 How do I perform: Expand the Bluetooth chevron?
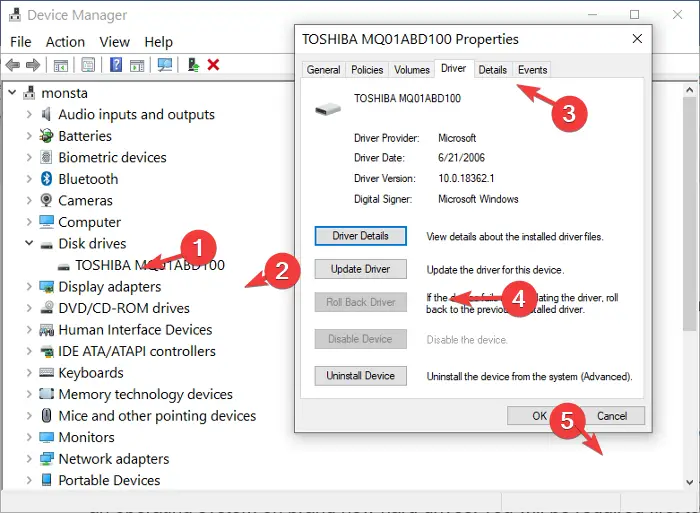[29, 179]
